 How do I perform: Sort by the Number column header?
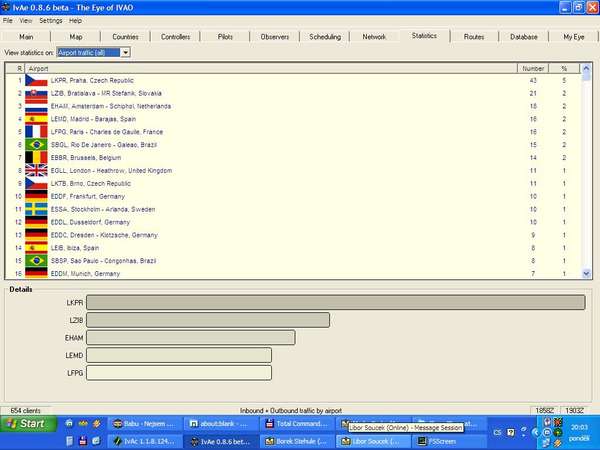[x=533, y=68]
